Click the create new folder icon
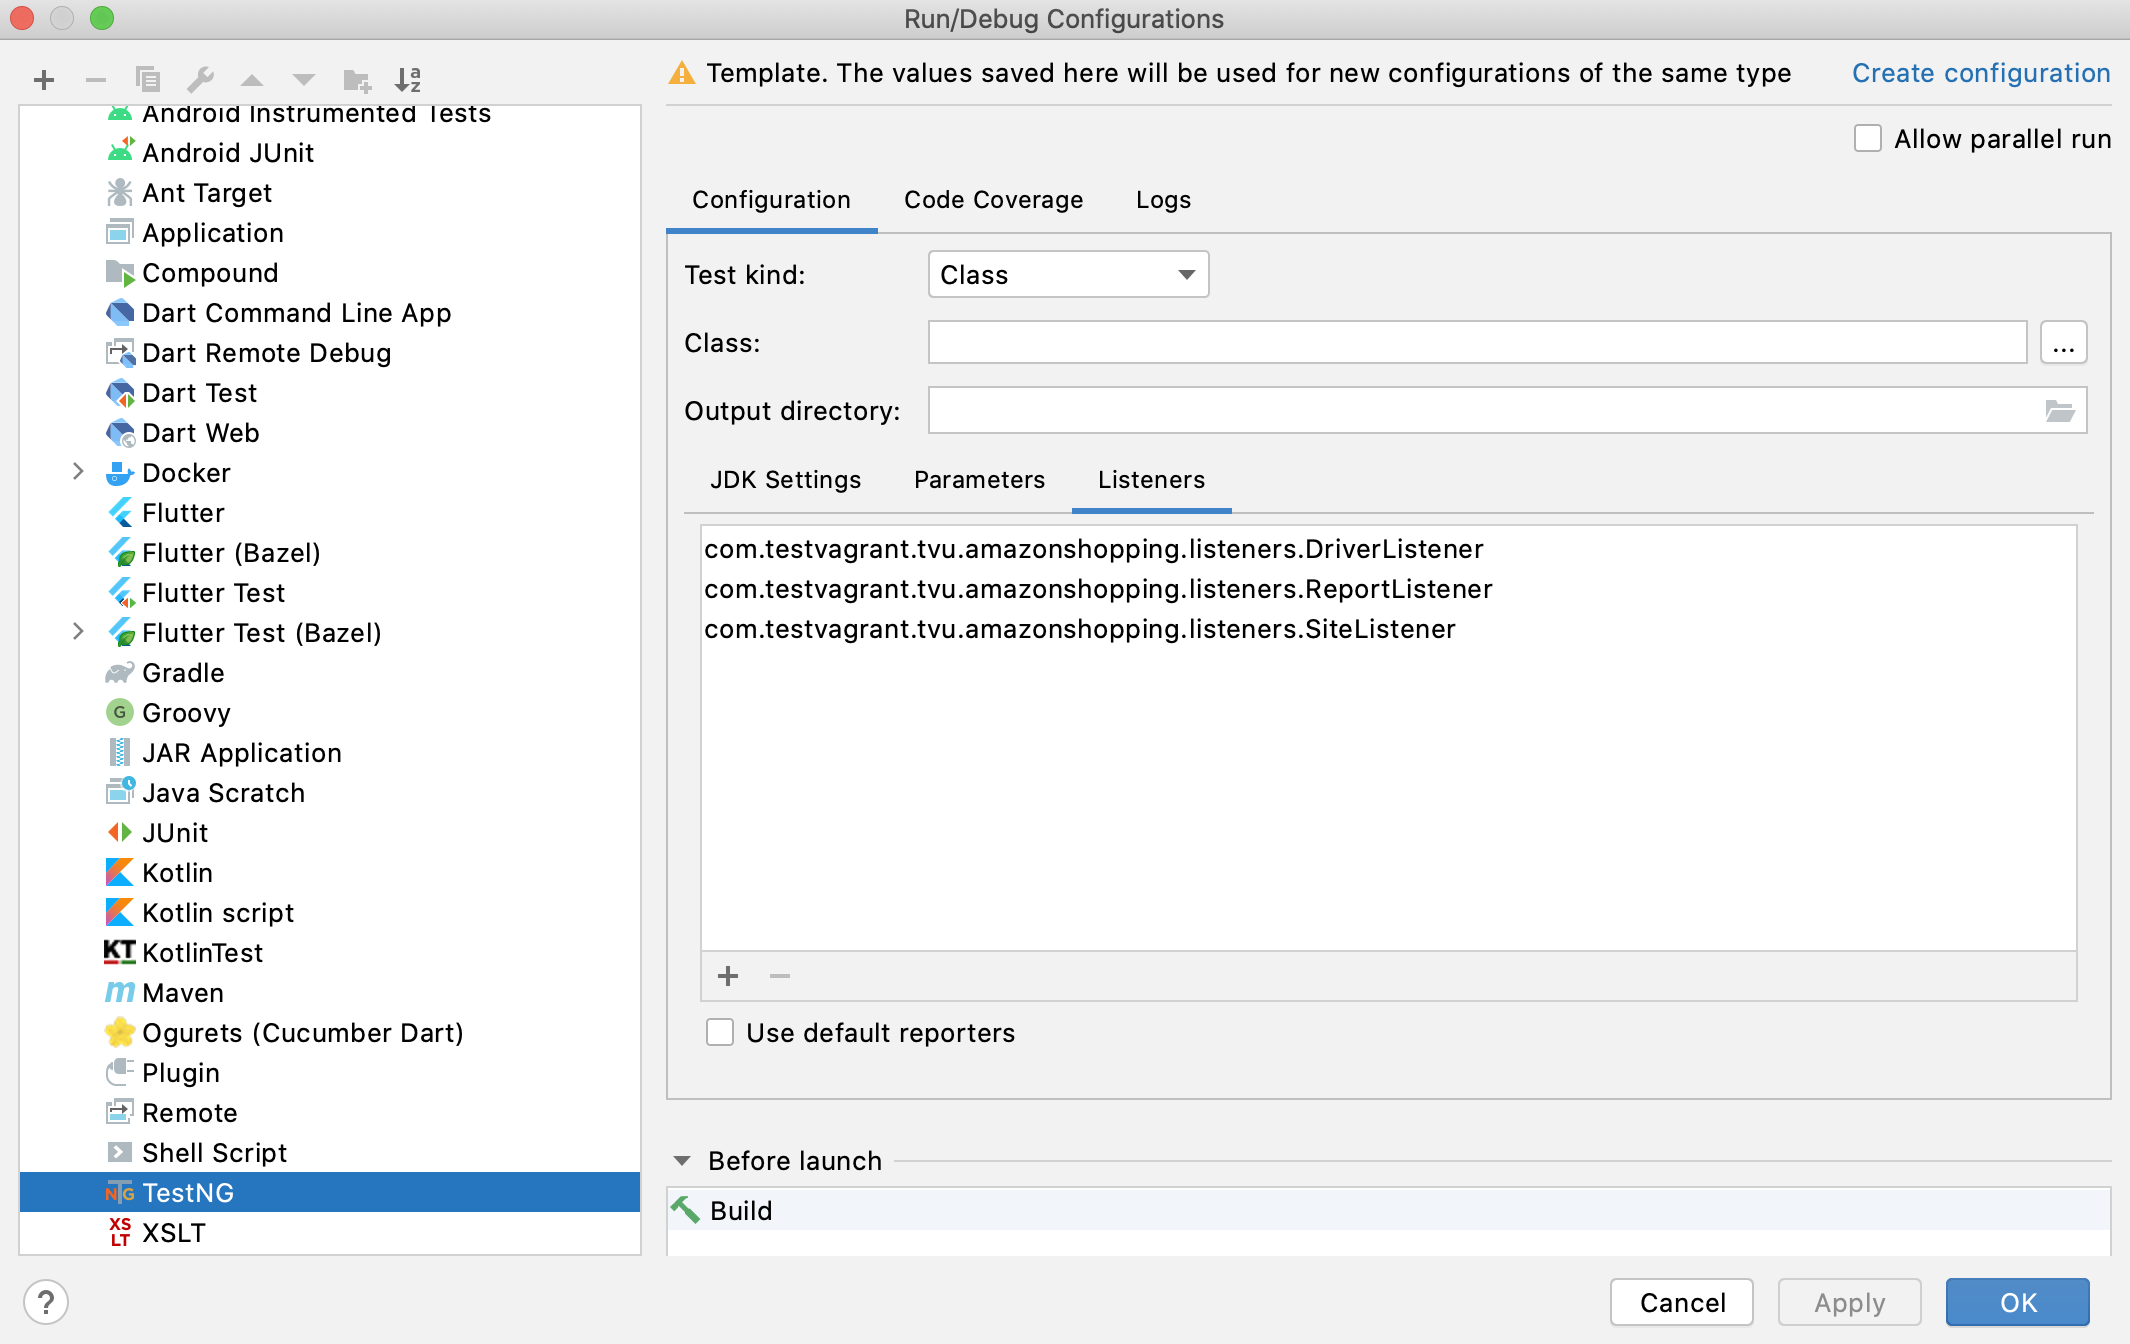This screenshot has height=1344, width=2130. [x=356, y=80]
